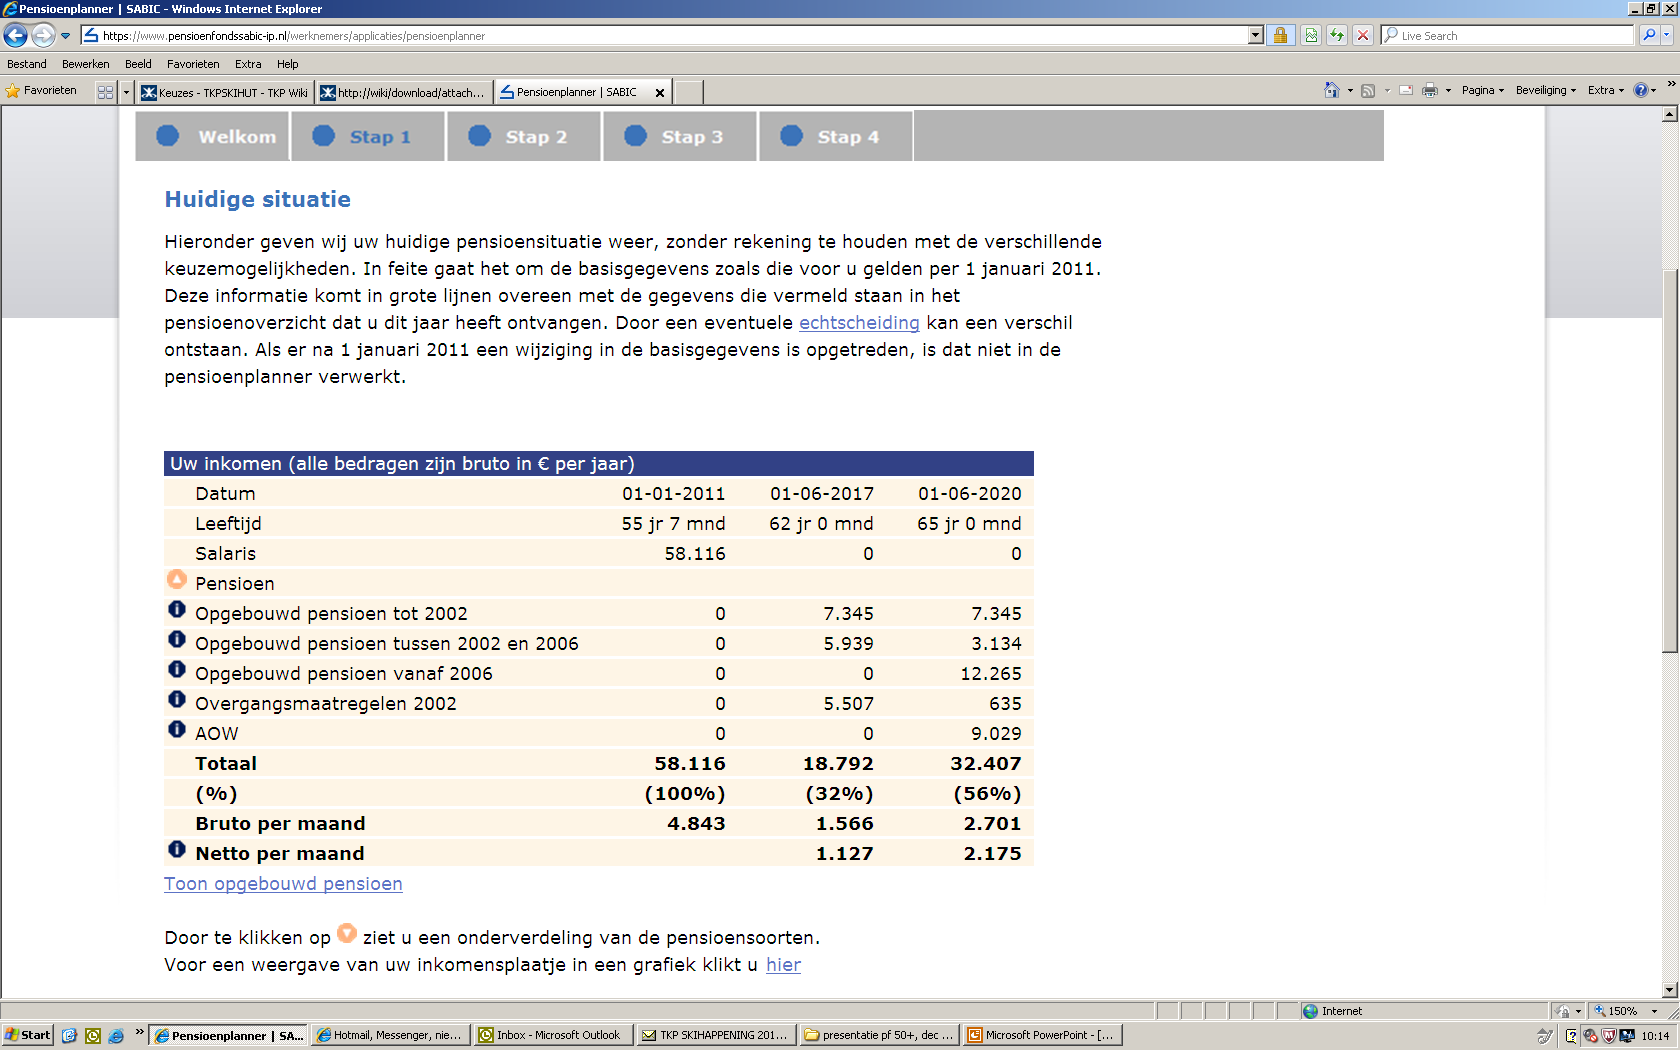Open the blue Help question mark icon
Screen dimensions: 1680x1050
point(1641,90)
